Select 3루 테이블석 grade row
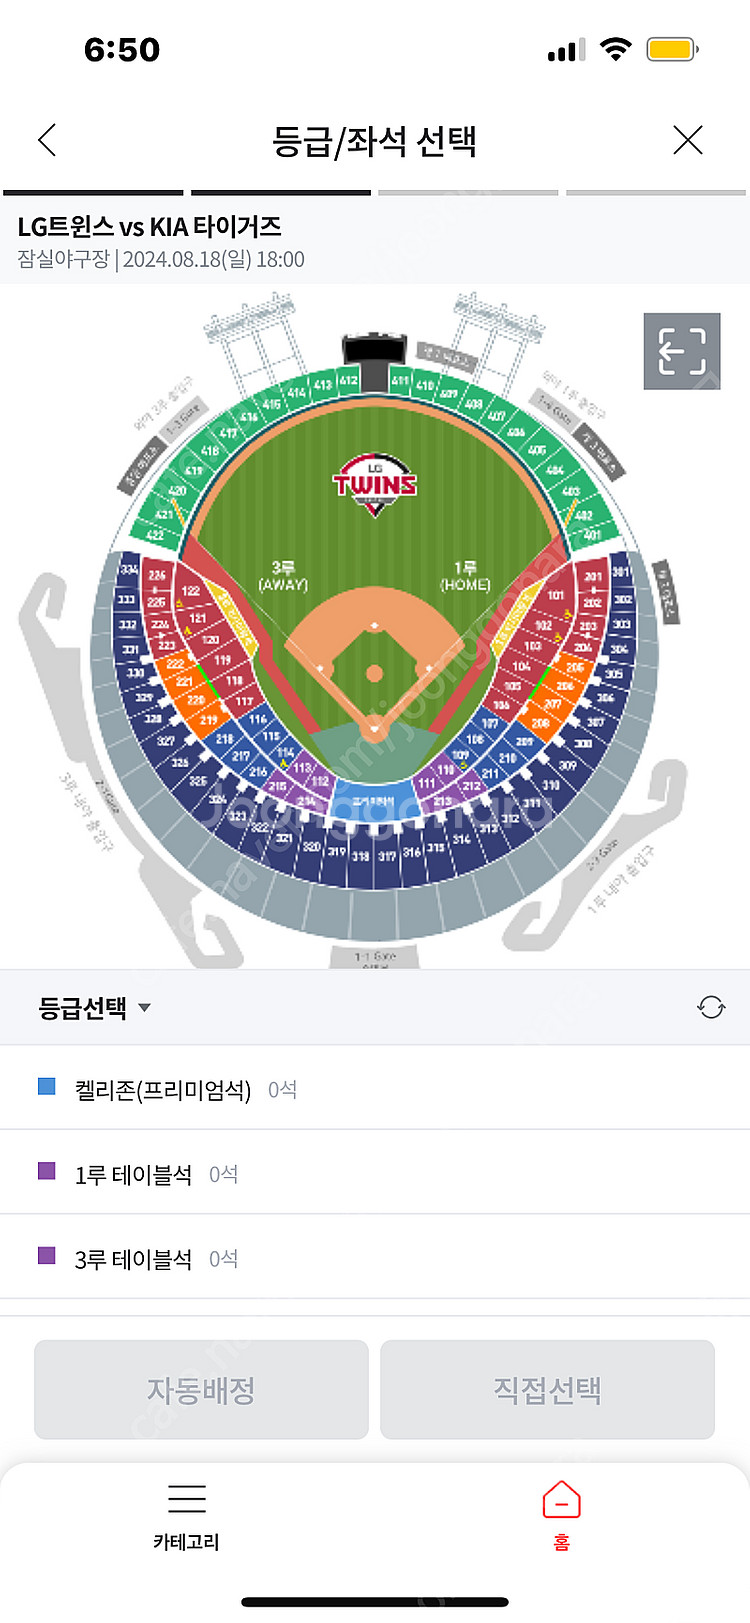Viewport: 750px width, 1623px height. click(375, 1258)
